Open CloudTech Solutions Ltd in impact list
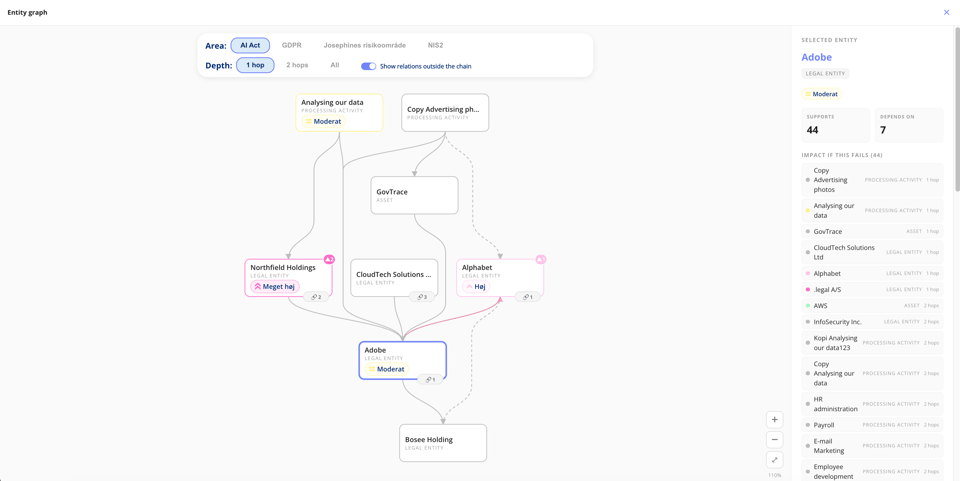This screenshot has width=960, height=481. 872,252
